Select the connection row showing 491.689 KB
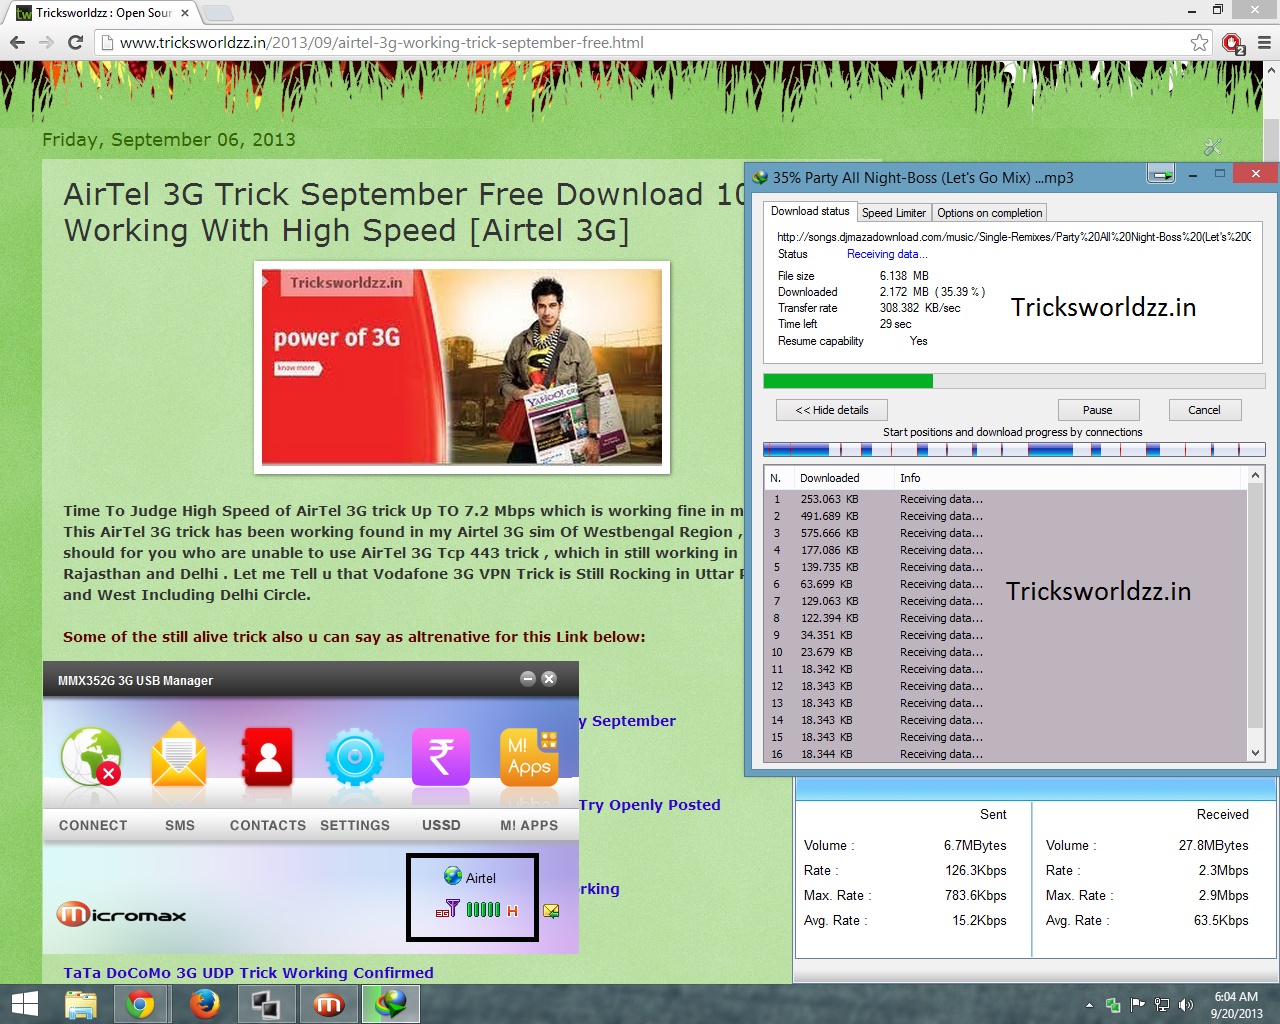Image resolution: width=1280 pixels, height=1024 pixels. [x=1006, y=516]
